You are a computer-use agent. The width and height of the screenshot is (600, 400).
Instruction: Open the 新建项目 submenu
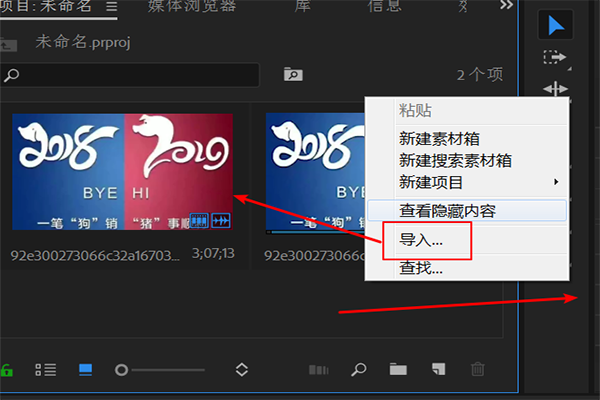pyautogui.click(x=431, y=182)
